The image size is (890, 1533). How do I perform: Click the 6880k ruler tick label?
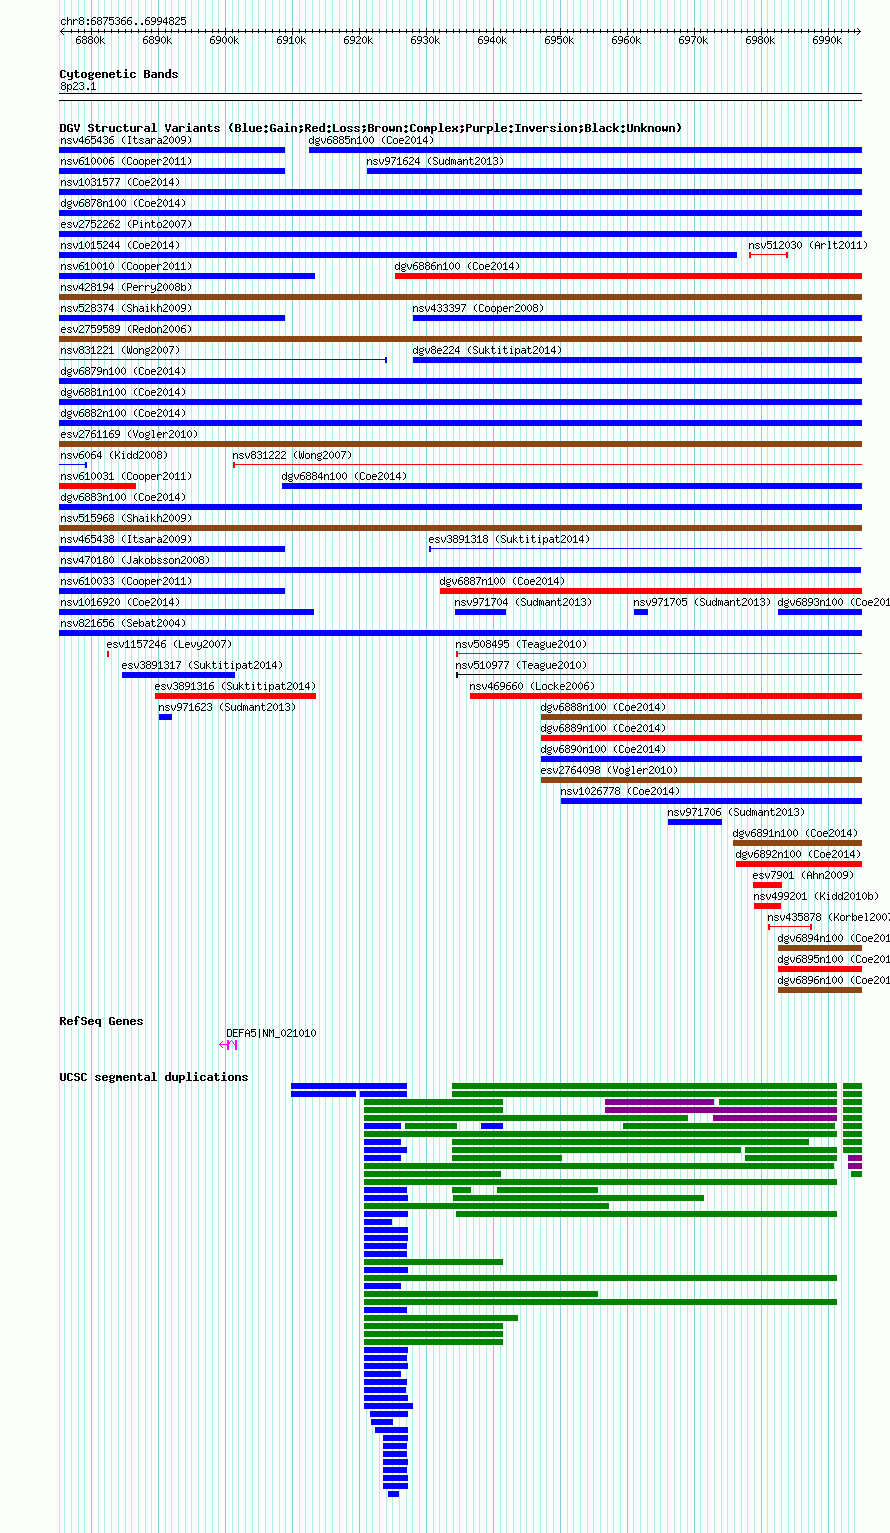coord(90,40)
